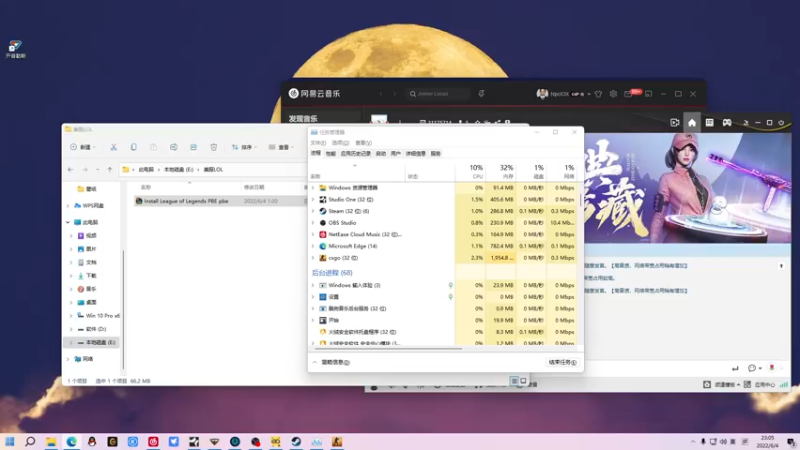Viewport: 800px width, 450px height.
Task: Click the microphone icon beside NetEase search
Action: pos(481,94)
